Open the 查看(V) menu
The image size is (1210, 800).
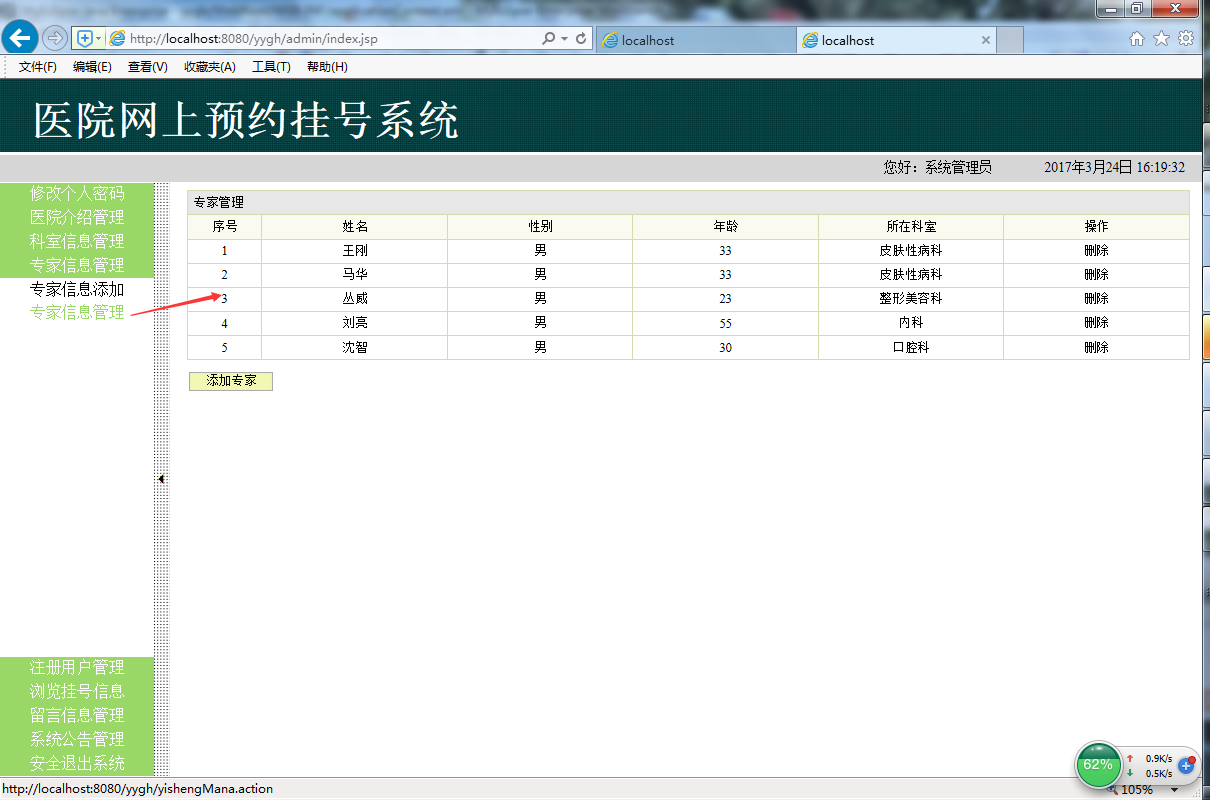click(x=147, y=67)
